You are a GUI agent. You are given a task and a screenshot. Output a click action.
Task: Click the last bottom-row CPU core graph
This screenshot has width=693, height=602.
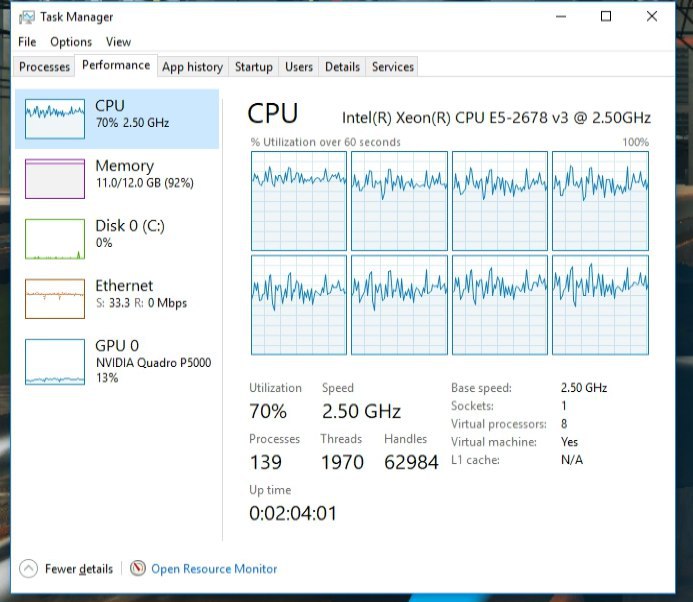pos(600,305)
